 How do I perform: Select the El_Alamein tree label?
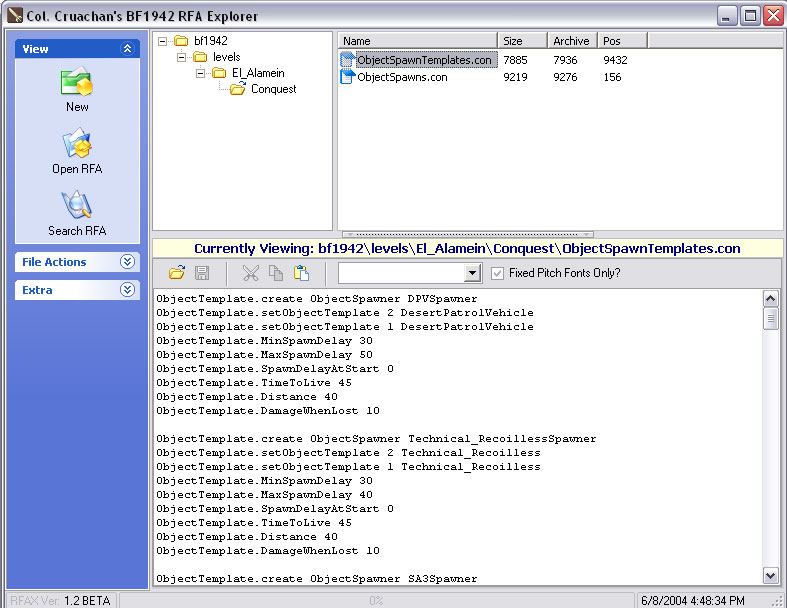[258, 73]
